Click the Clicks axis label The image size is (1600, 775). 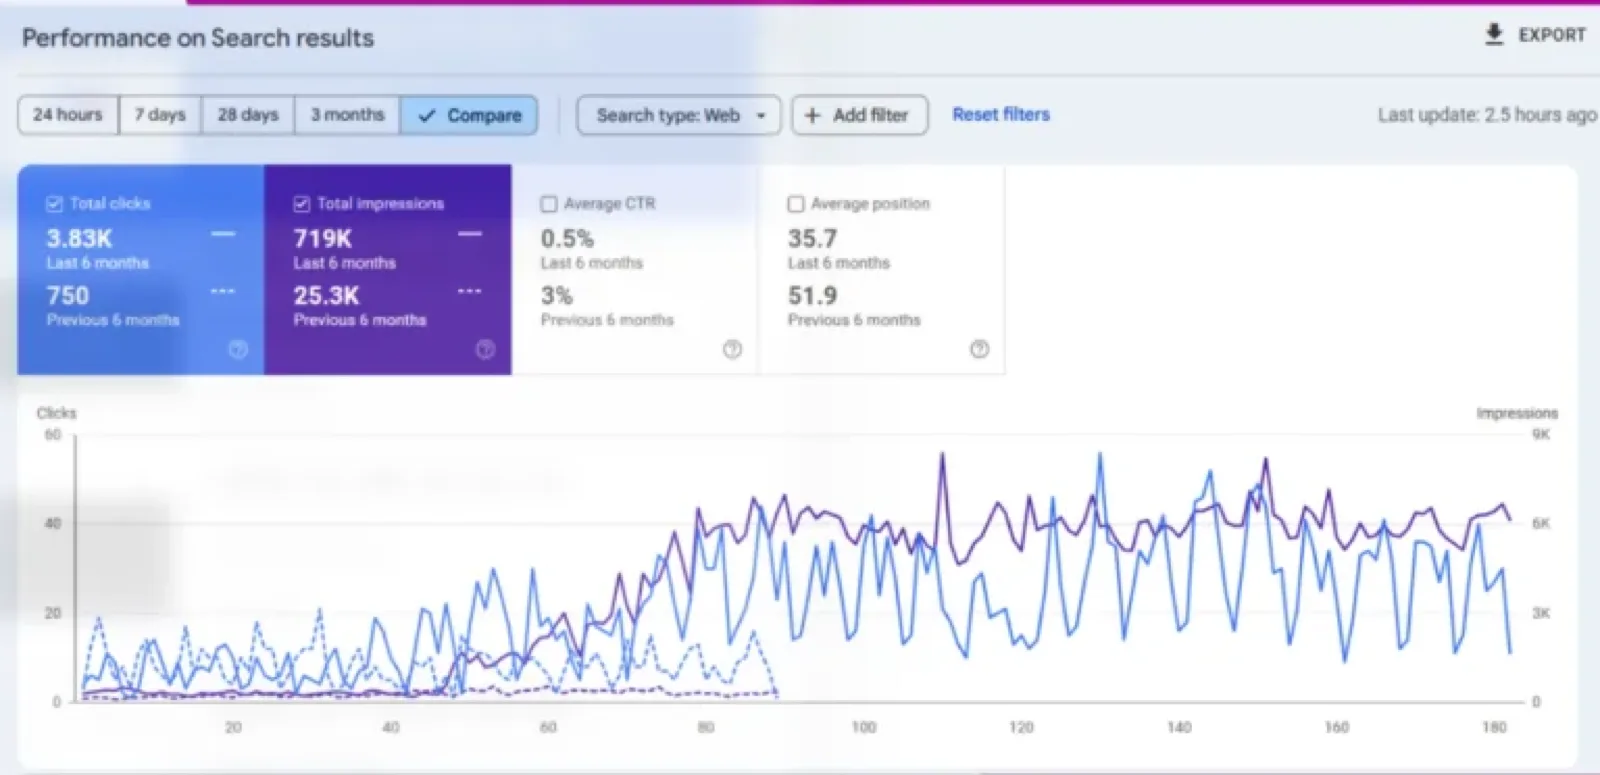pyautogui.click(x=56, y=413)
